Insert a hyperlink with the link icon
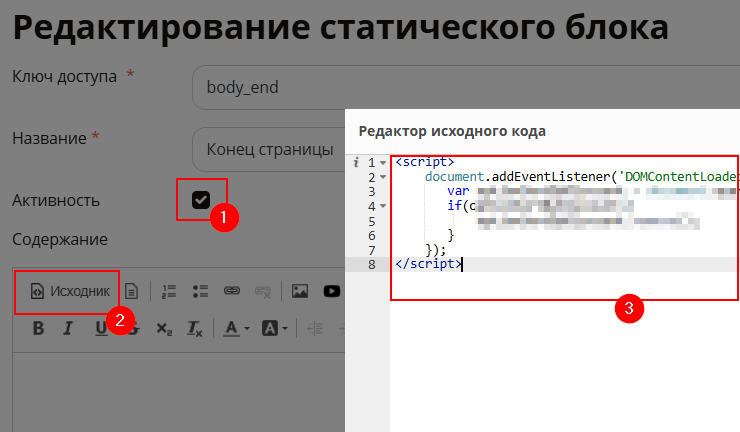 [x=232, y=291]
